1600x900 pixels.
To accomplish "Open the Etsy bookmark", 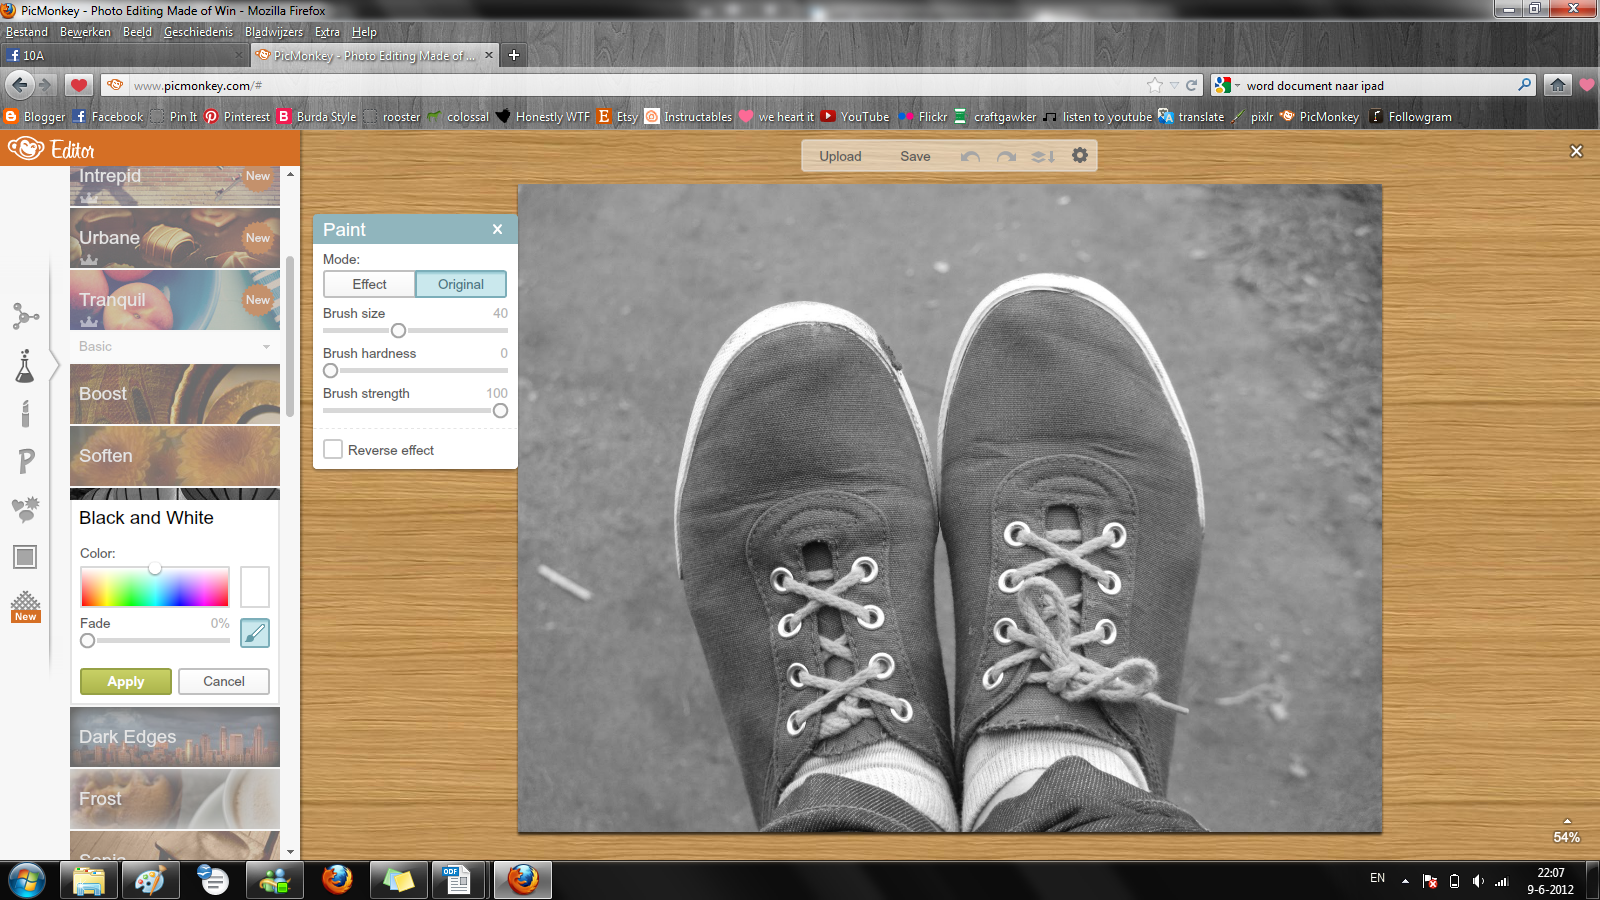I will [618, 116].
